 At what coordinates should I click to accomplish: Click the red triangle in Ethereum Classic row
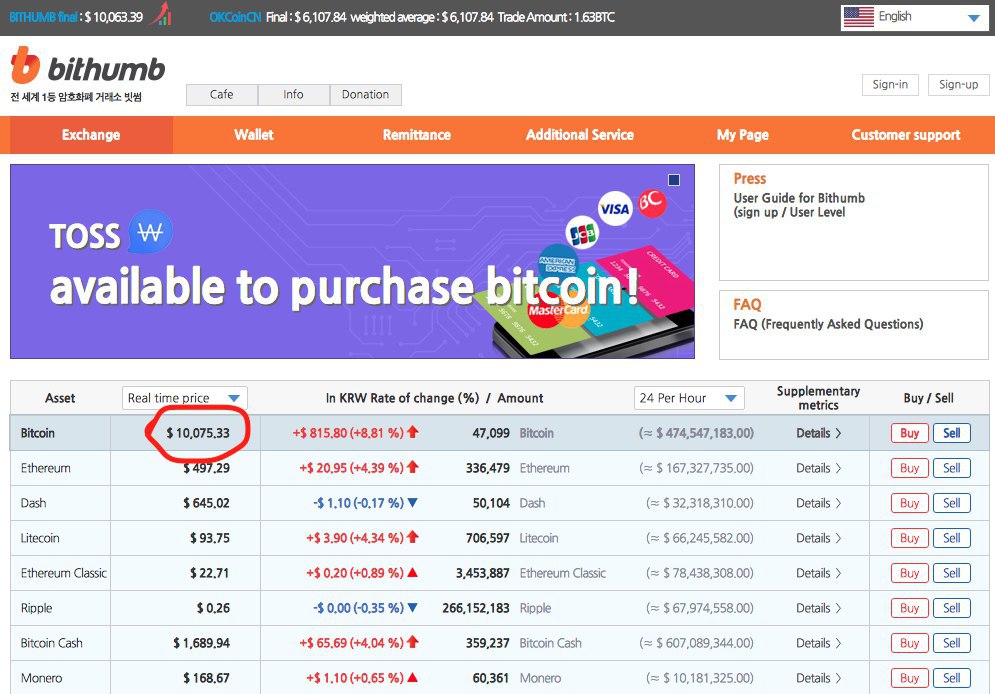click(x=412, y=573)
